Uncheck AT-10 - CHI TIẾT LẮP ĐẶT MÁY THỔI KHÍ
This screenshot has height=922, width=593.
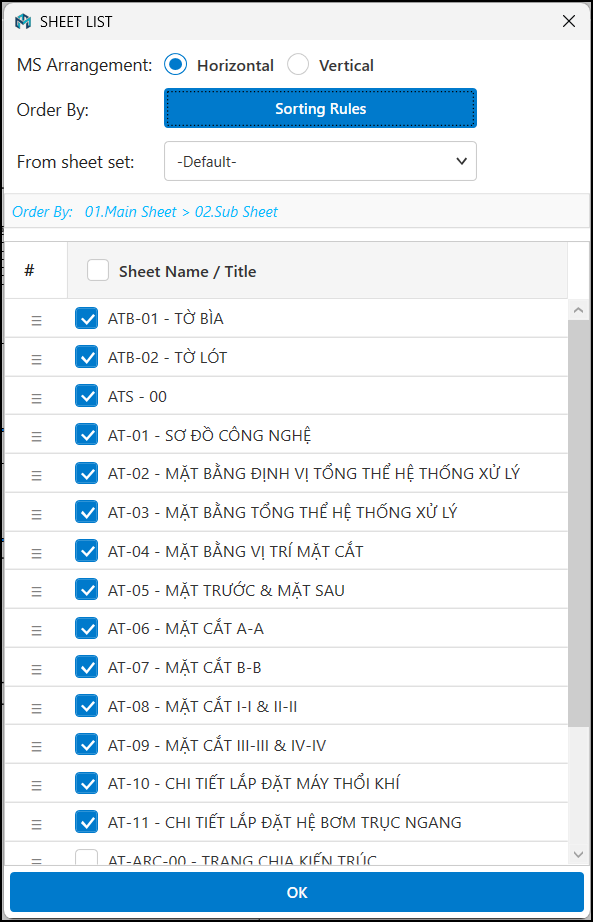(86, 783)
